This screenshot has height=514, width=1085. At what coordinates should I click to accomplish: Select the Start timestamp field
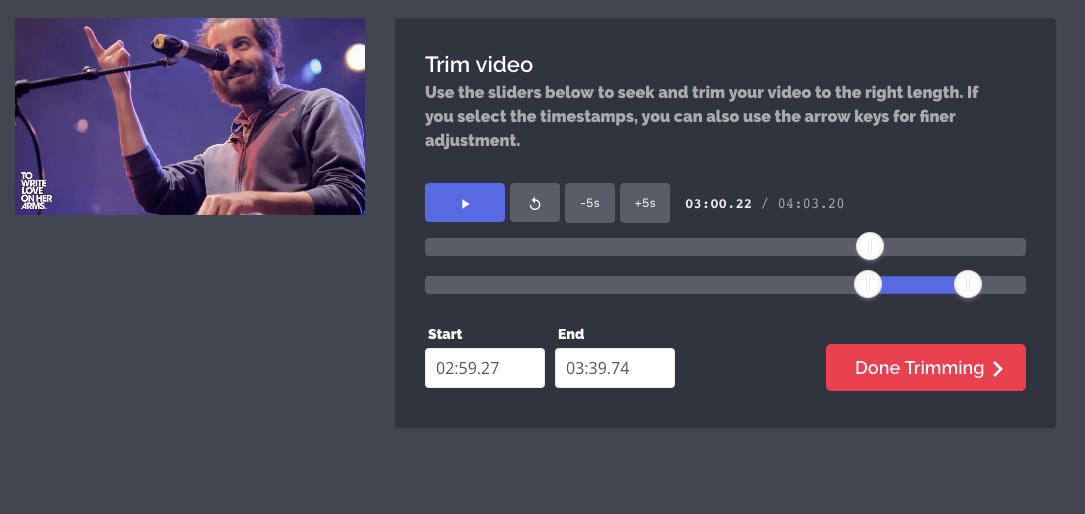[484, 368]
